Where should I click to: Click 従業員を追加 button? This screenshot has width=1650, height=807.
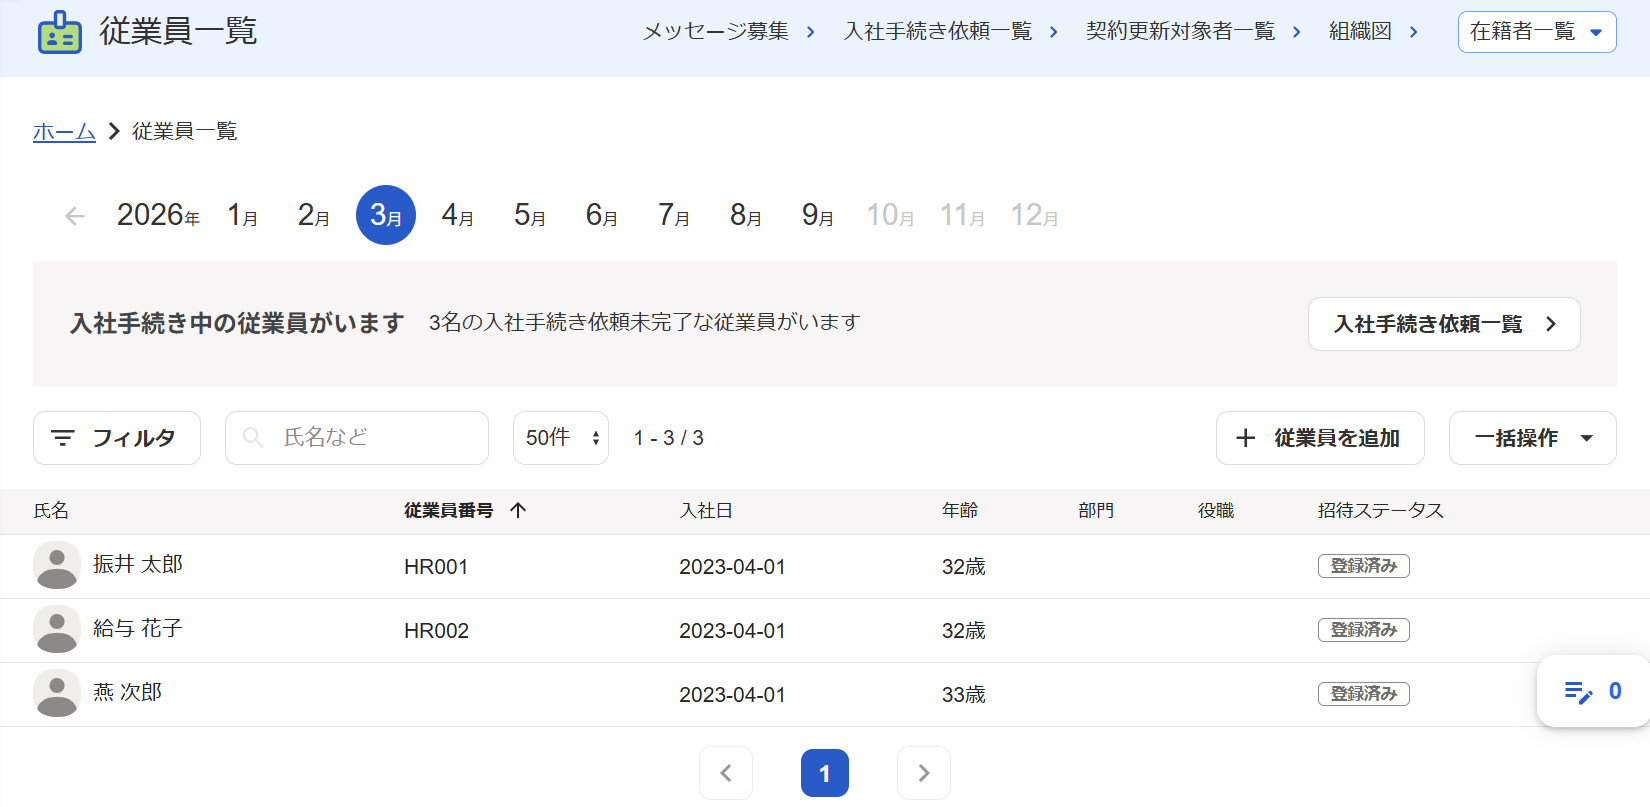(1320, 438)
